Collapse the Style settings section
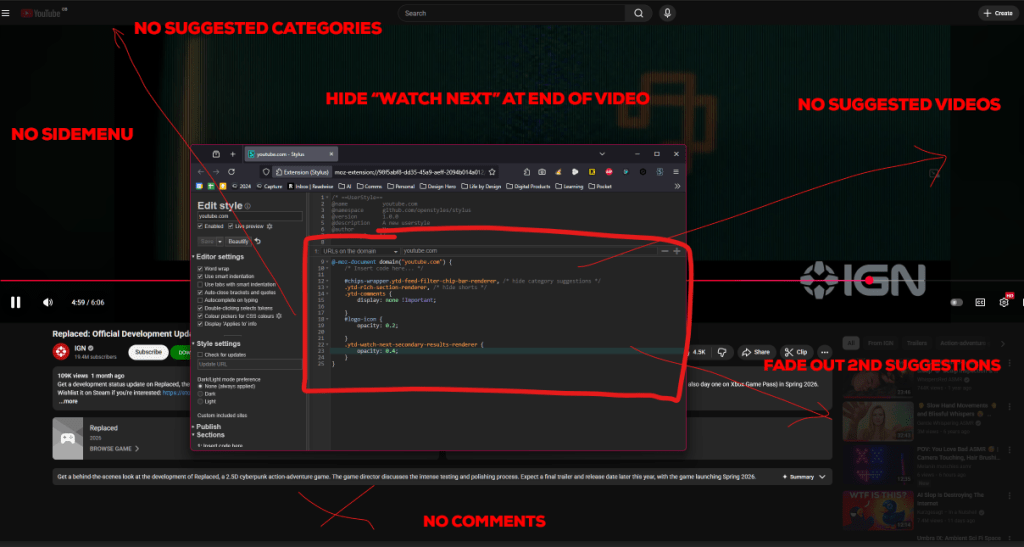Screen dimensions: 1024x547 coord(216,343)
